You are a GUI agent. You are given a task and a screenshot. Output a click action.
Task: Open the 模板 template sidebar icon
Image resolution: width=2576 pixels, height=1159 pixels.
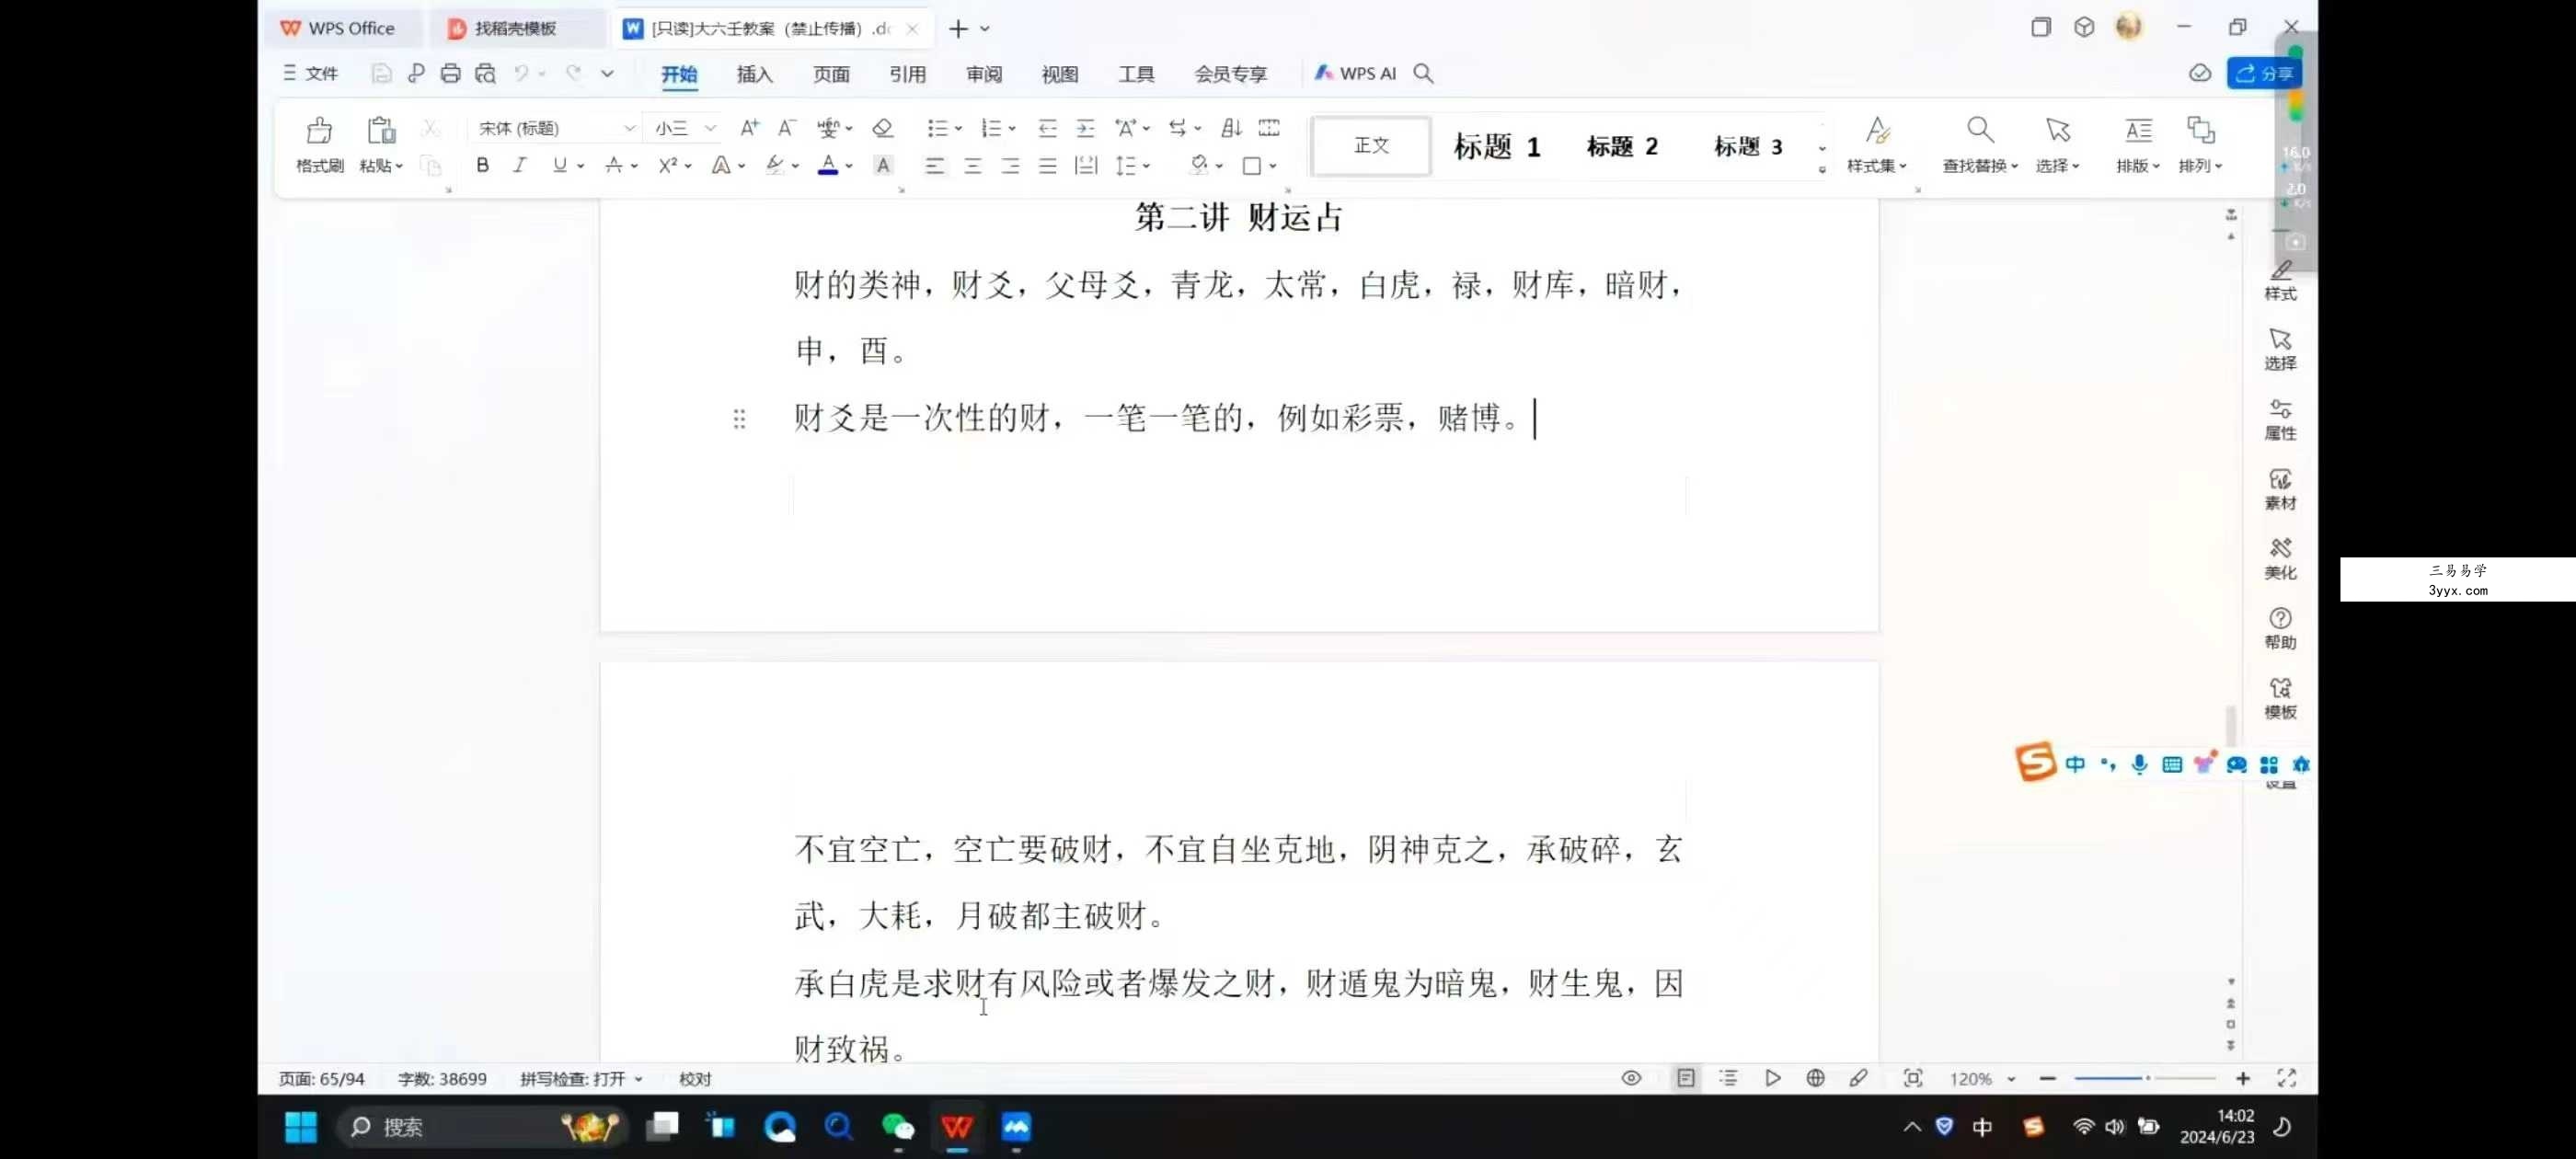tap(2280, 699)
